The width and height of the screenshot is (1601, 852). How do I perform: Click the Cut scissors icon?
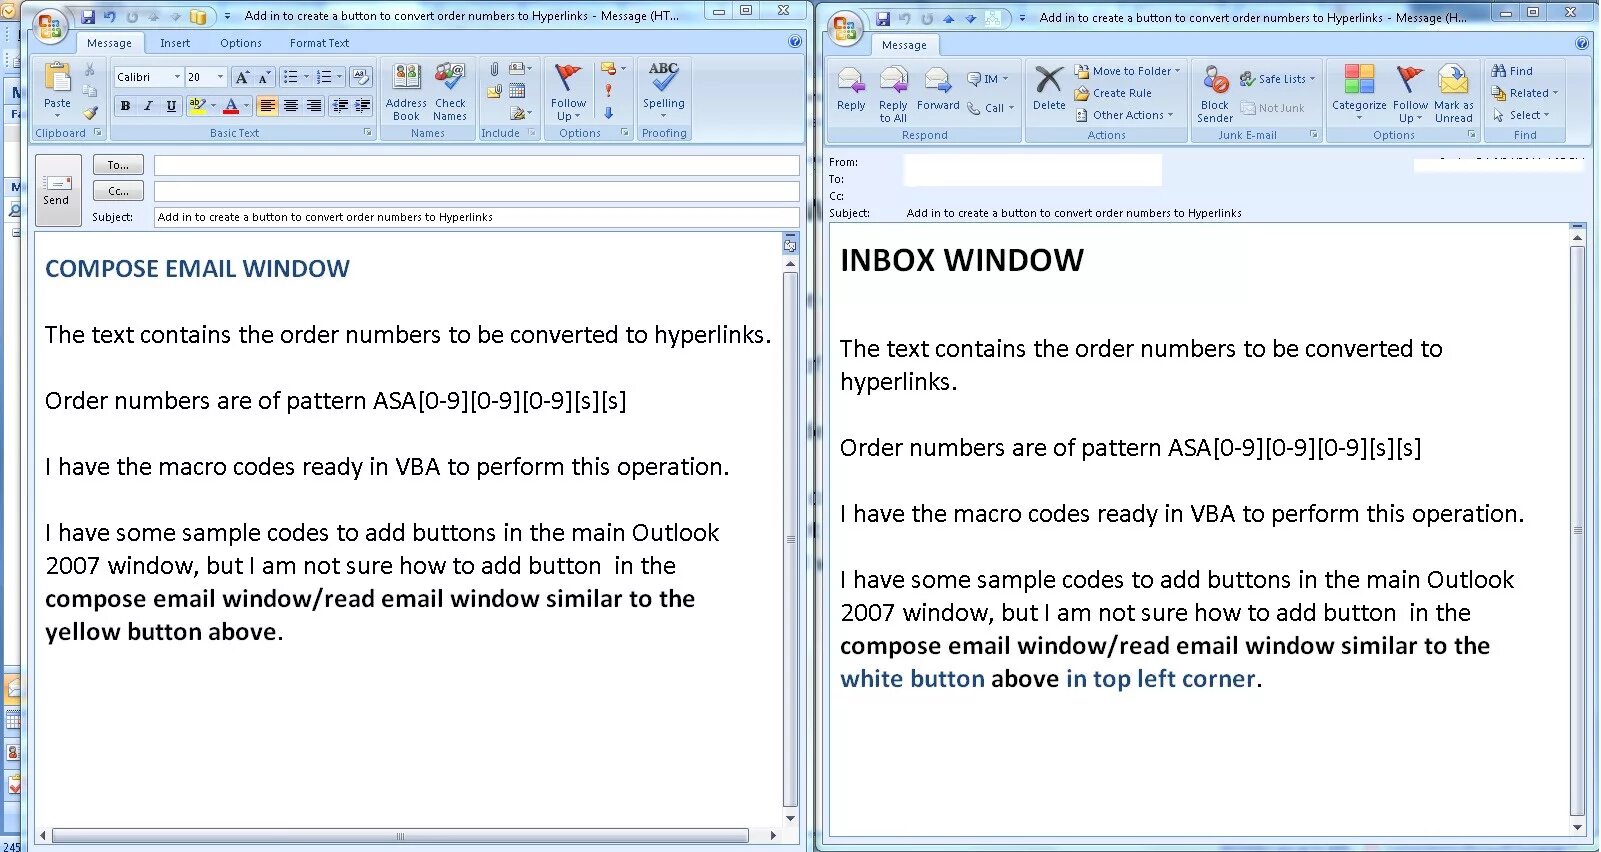click(90, 70)
